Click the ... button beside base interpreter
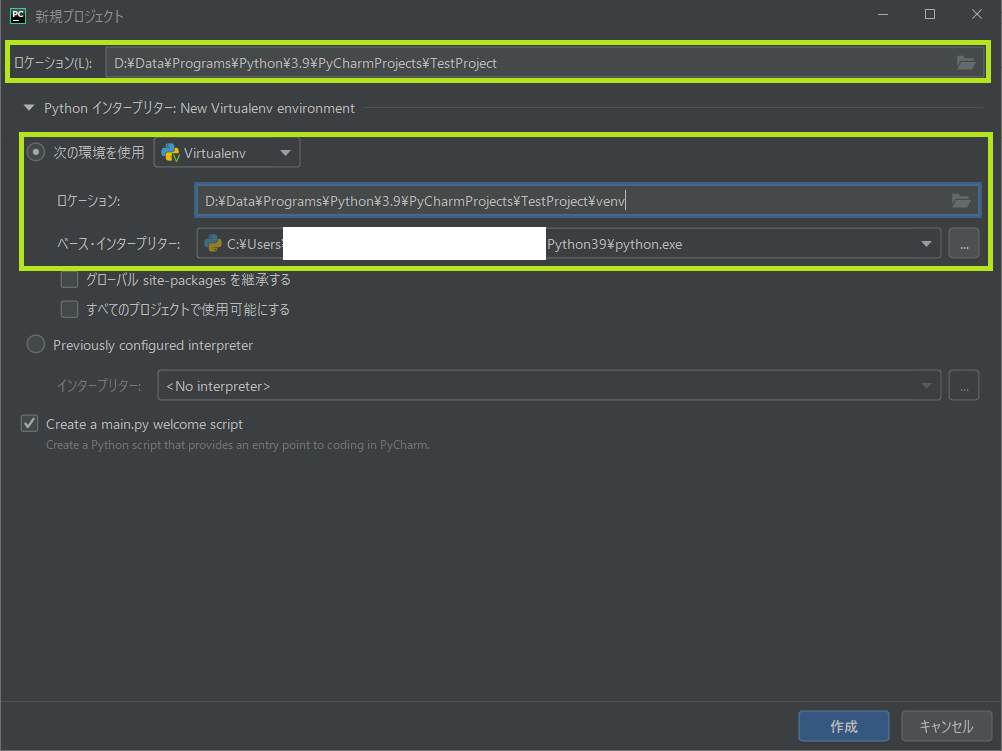This screenshot has width=1002, height=751. (x=964, y=244)
